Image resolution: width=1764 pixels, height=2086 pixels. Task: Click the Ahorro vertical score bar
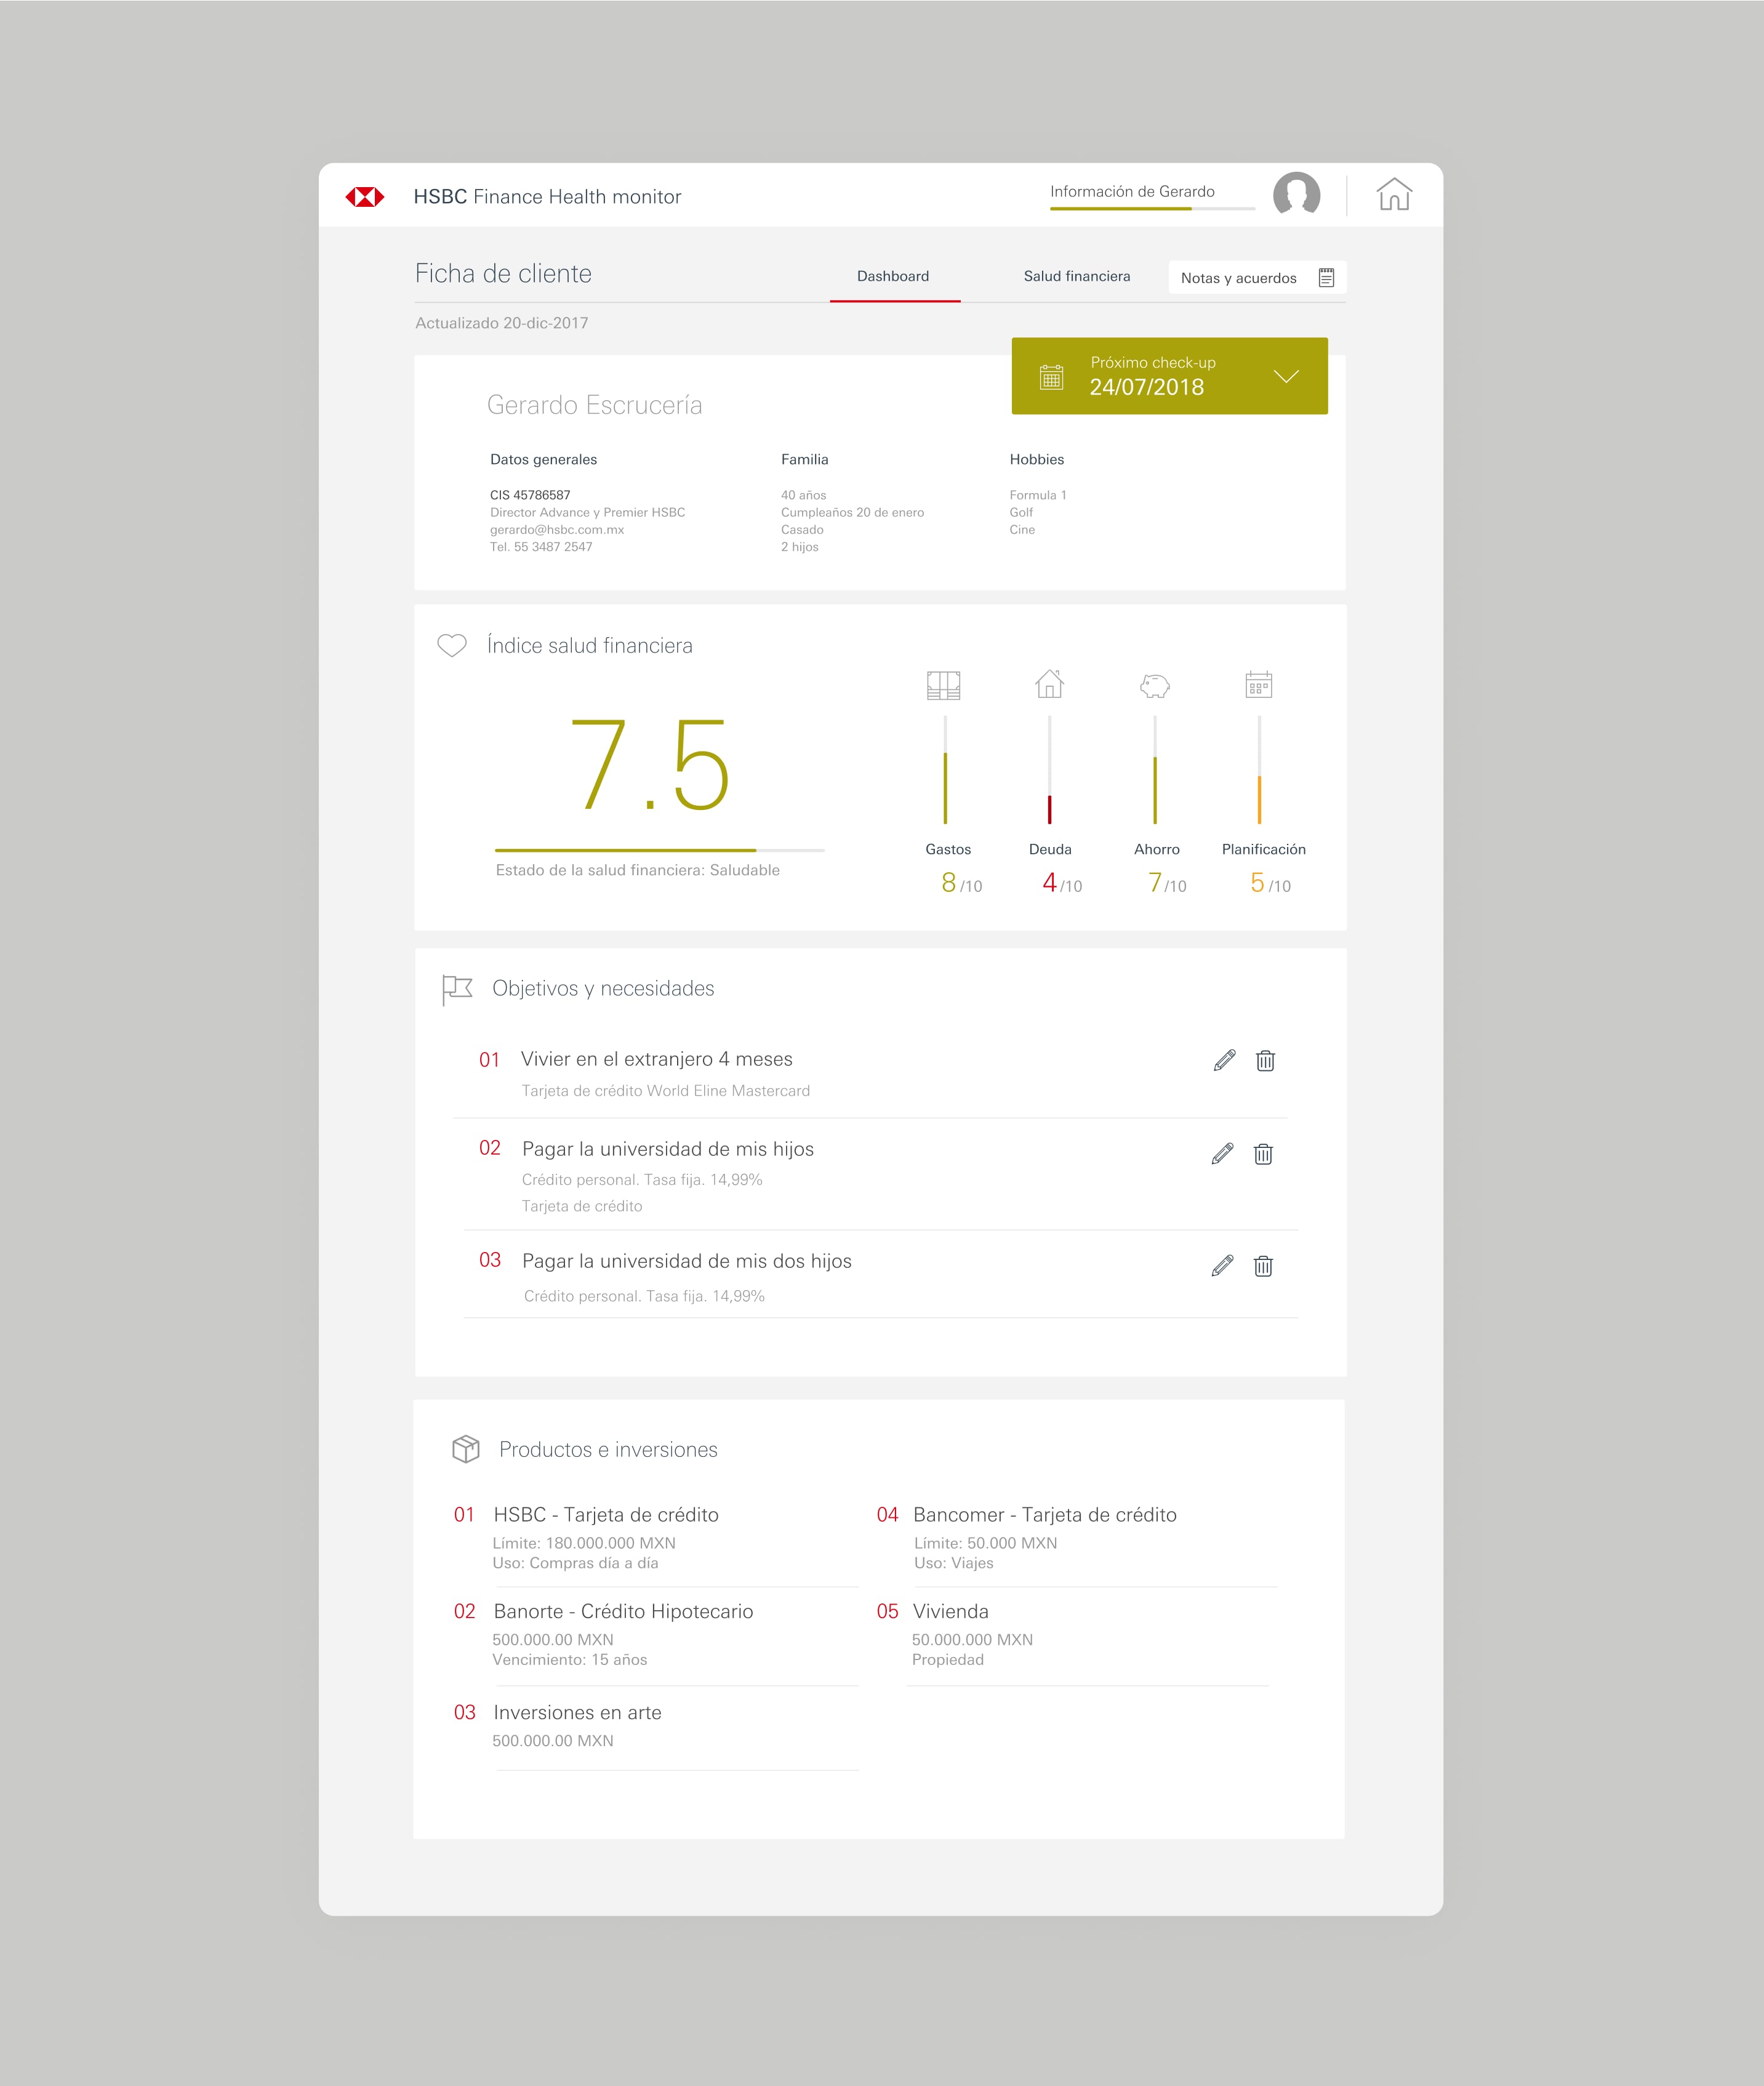pos(1155,770)
